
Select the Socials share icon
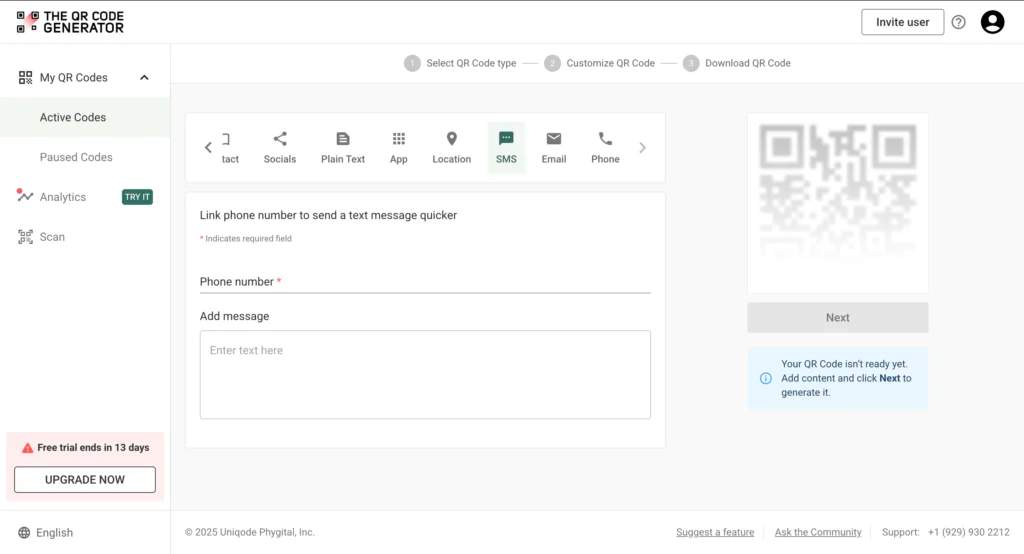(280, 138)
